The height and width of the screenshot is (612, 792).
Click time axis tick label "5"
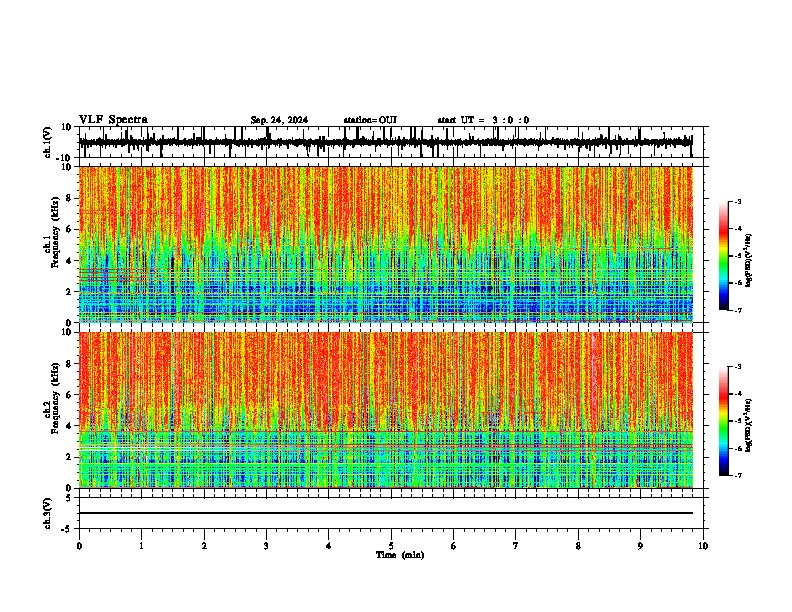(391, 546)
